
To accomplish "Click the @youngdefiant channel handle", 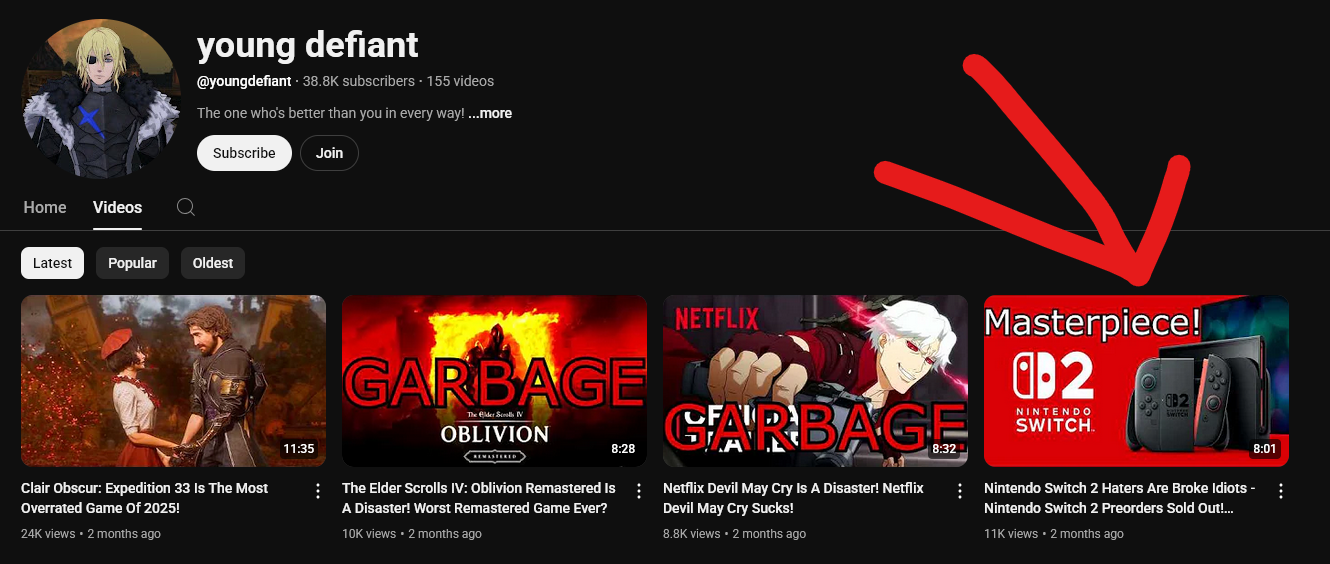I will (x=244, y=81).
